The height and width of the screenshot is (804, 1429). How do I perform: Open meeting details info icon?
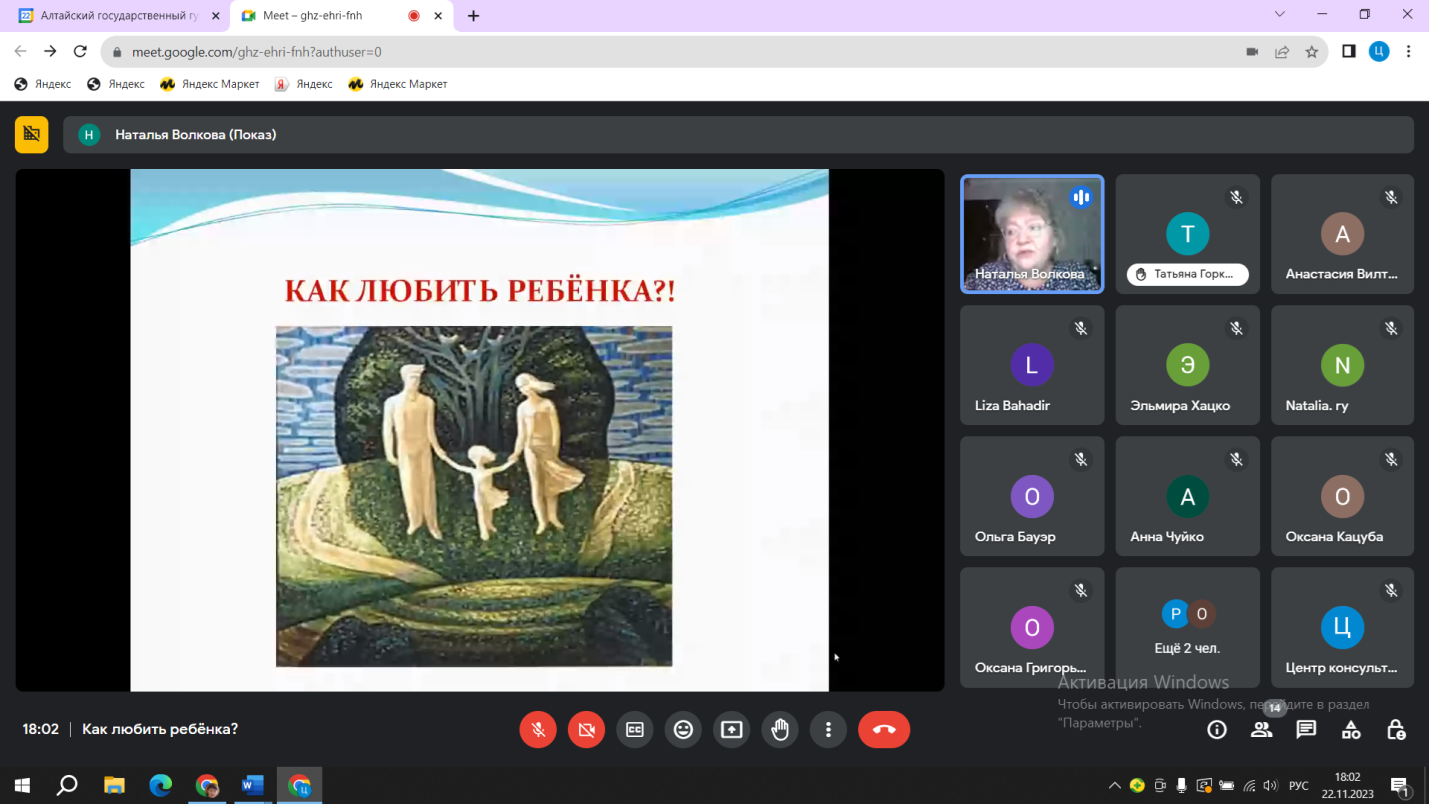[1217, 730]
